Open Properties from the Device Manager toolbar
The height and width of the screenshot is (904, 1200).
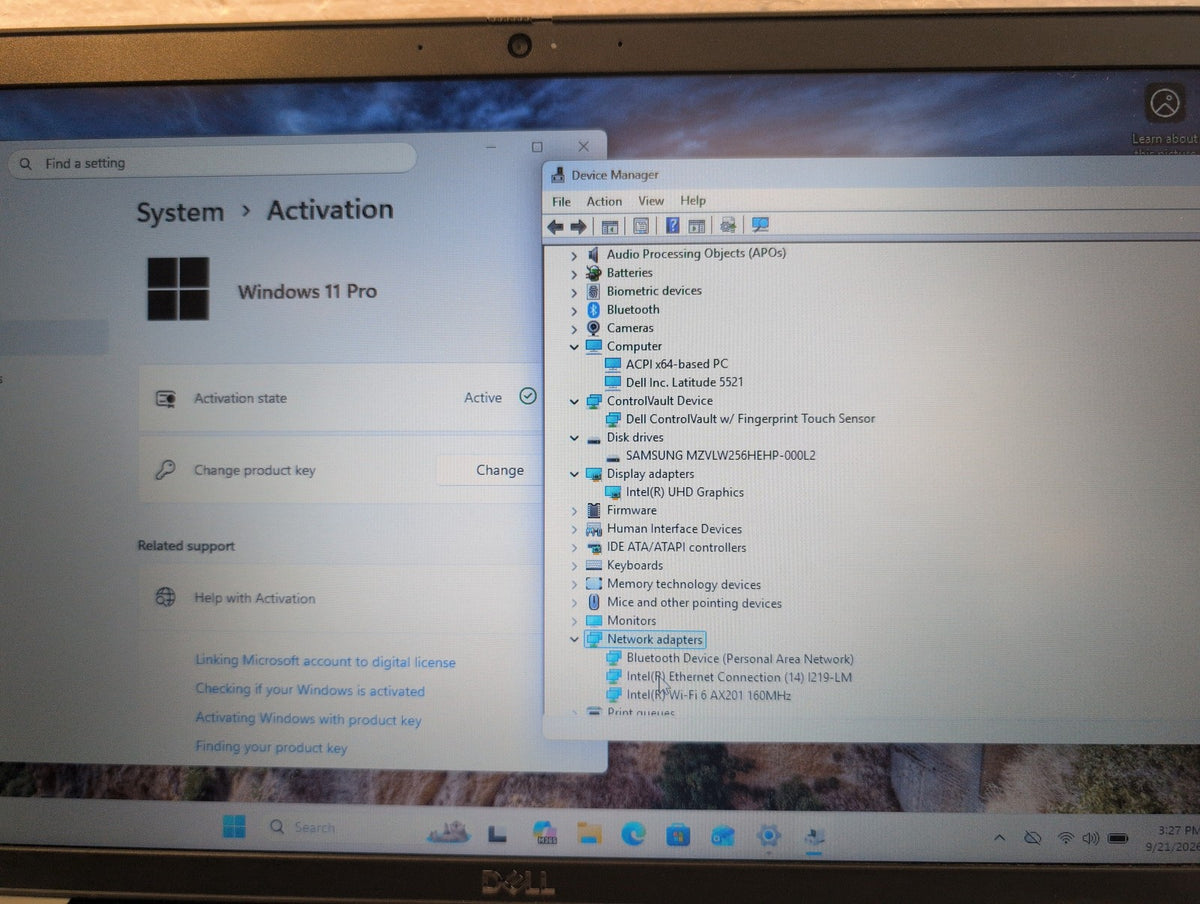pyautogui.click(x=641, y=227)
